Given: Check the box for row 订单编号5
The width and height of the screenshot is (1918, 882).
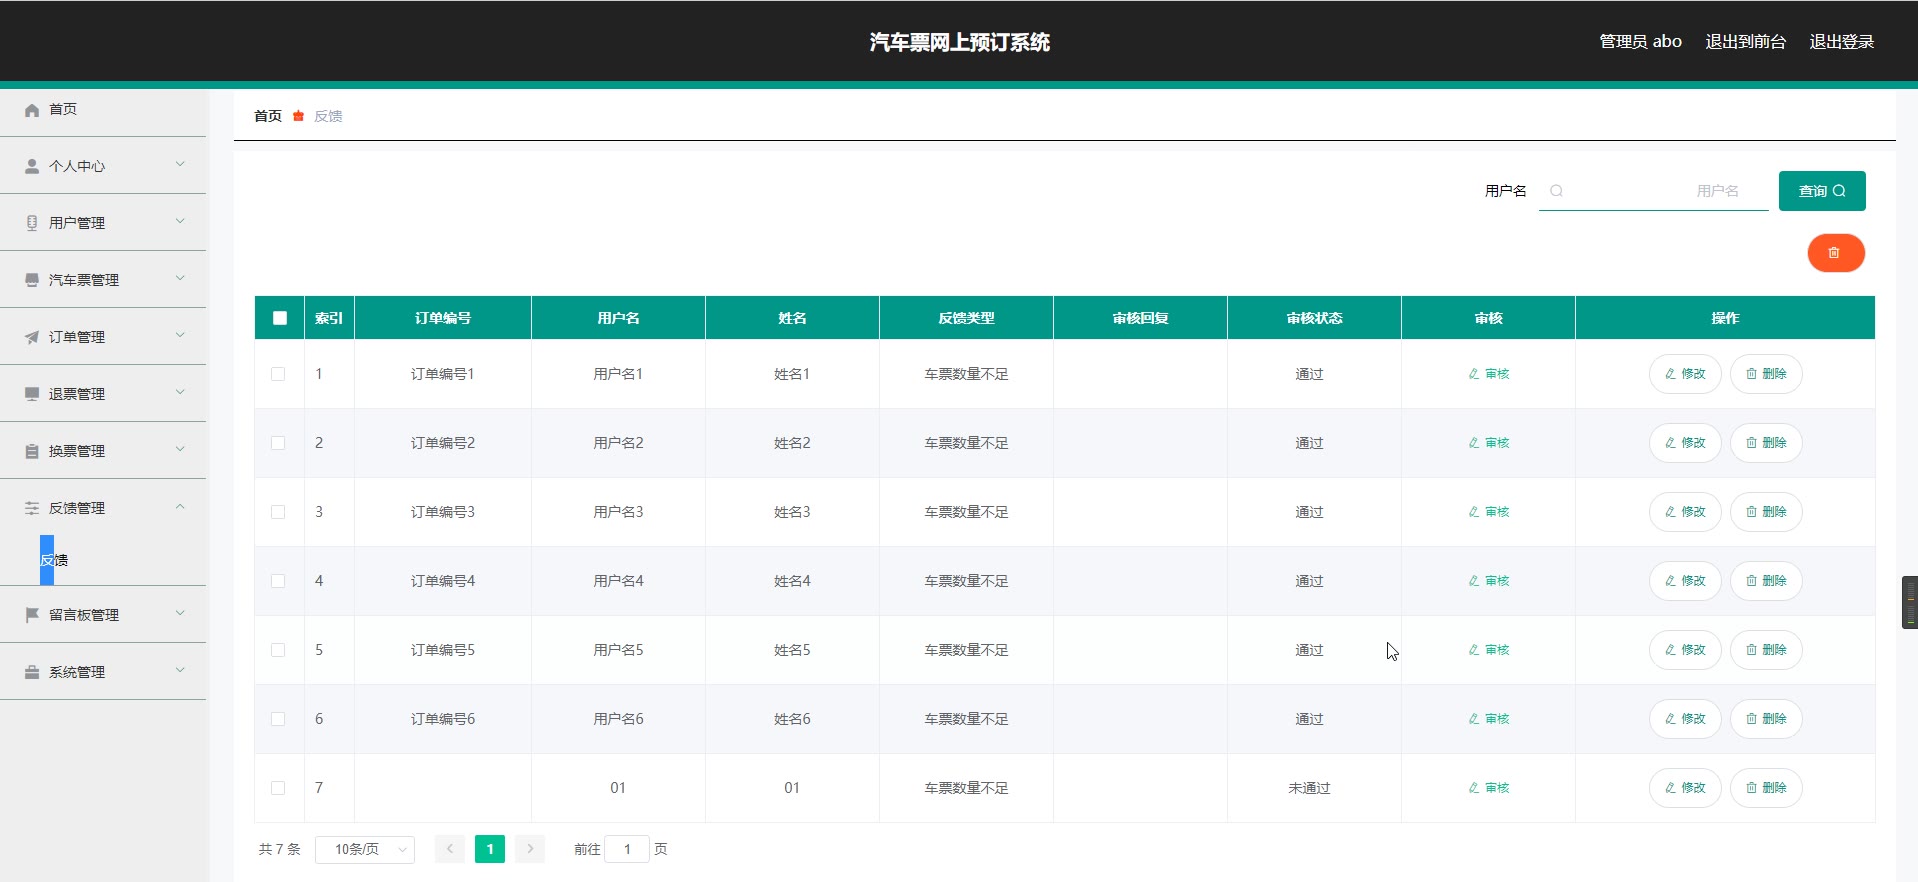Looking at the screenshot, I should (x=278, y=650).
